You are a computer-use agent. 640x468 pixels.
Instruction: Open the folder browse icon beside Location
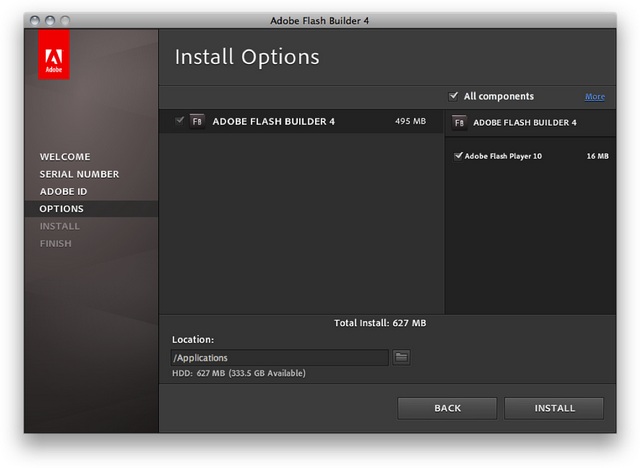tap(401, 357)
